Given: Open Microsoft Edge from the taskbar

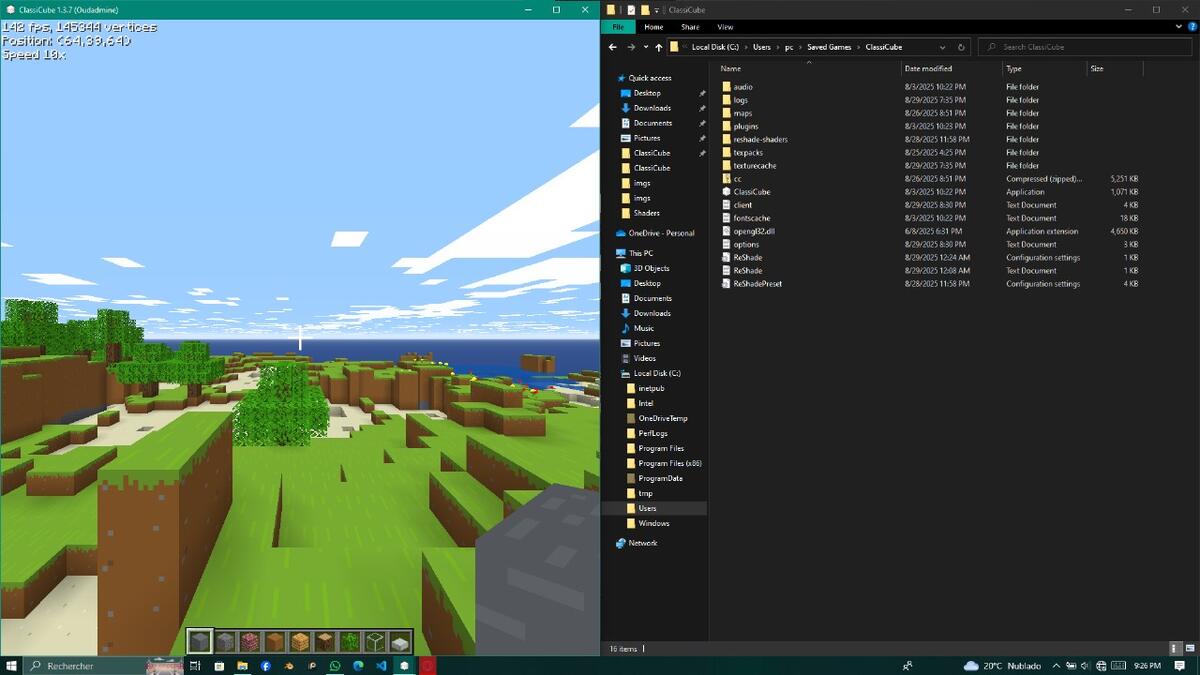Looking at the screenshot, I should click(358, 665).
